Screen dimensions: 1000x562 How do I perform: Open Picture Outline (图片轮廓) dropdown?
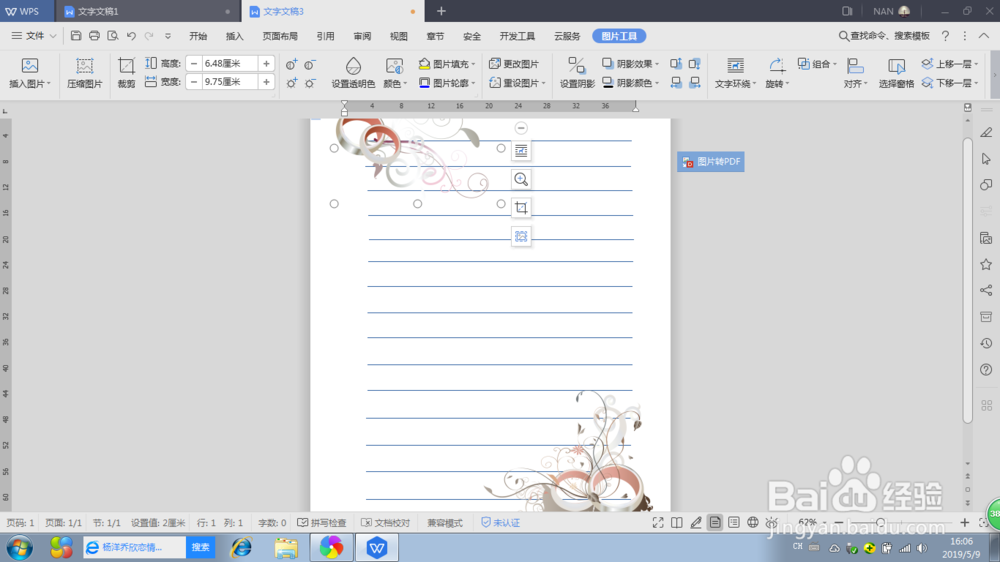click(447, 83)
